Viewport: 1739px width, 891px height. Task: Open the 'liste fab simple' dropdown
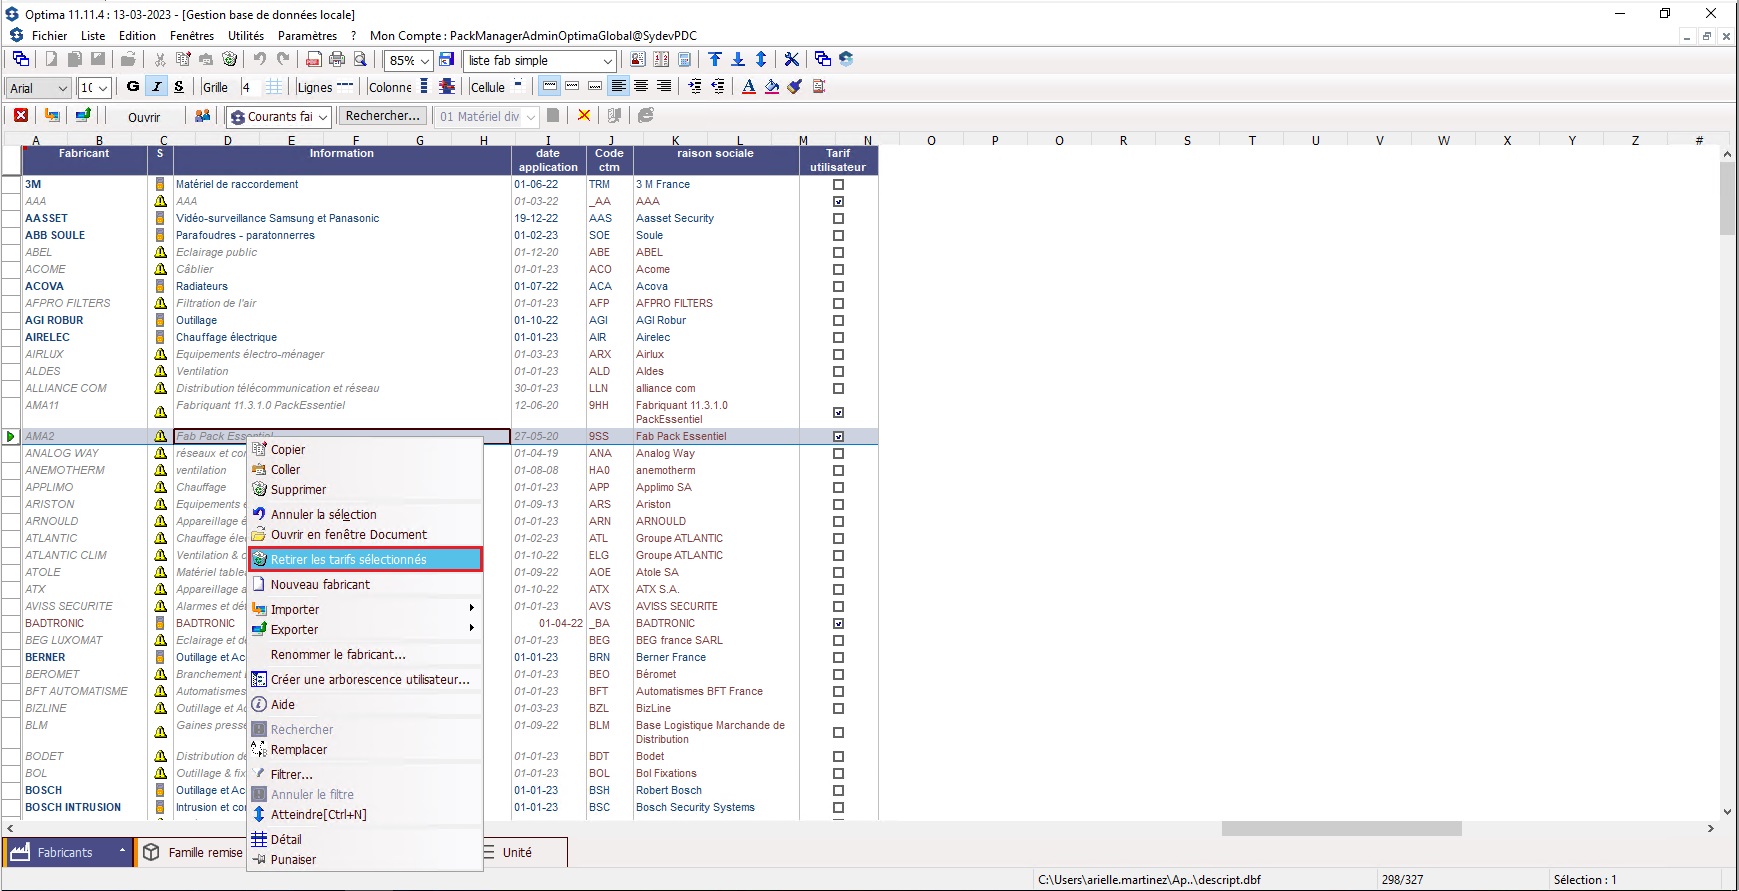(607, 61)
